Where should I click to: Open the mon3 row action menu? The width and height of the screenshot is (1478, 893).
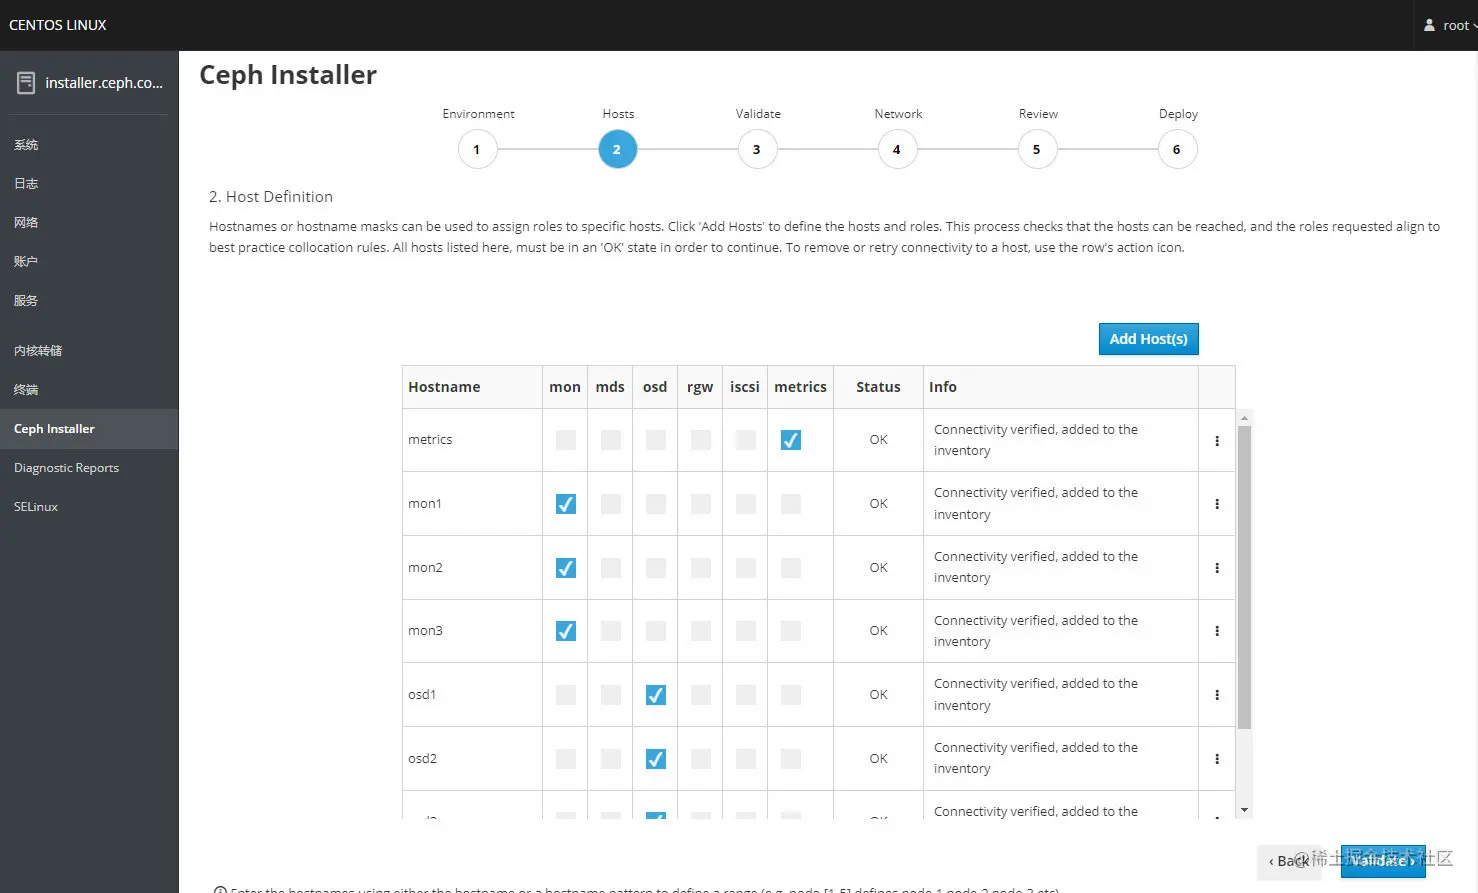1216,631
